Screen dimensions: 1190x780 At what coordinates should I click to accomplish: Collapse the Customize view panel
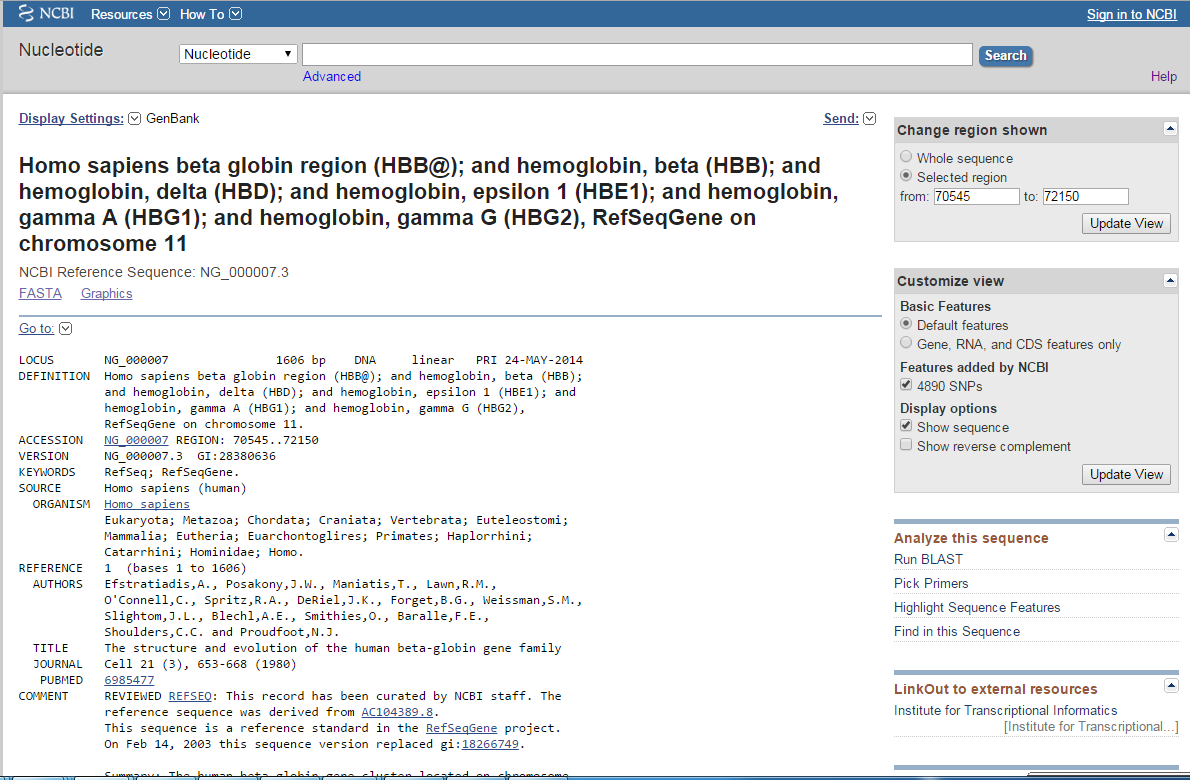pos(1169,280)
